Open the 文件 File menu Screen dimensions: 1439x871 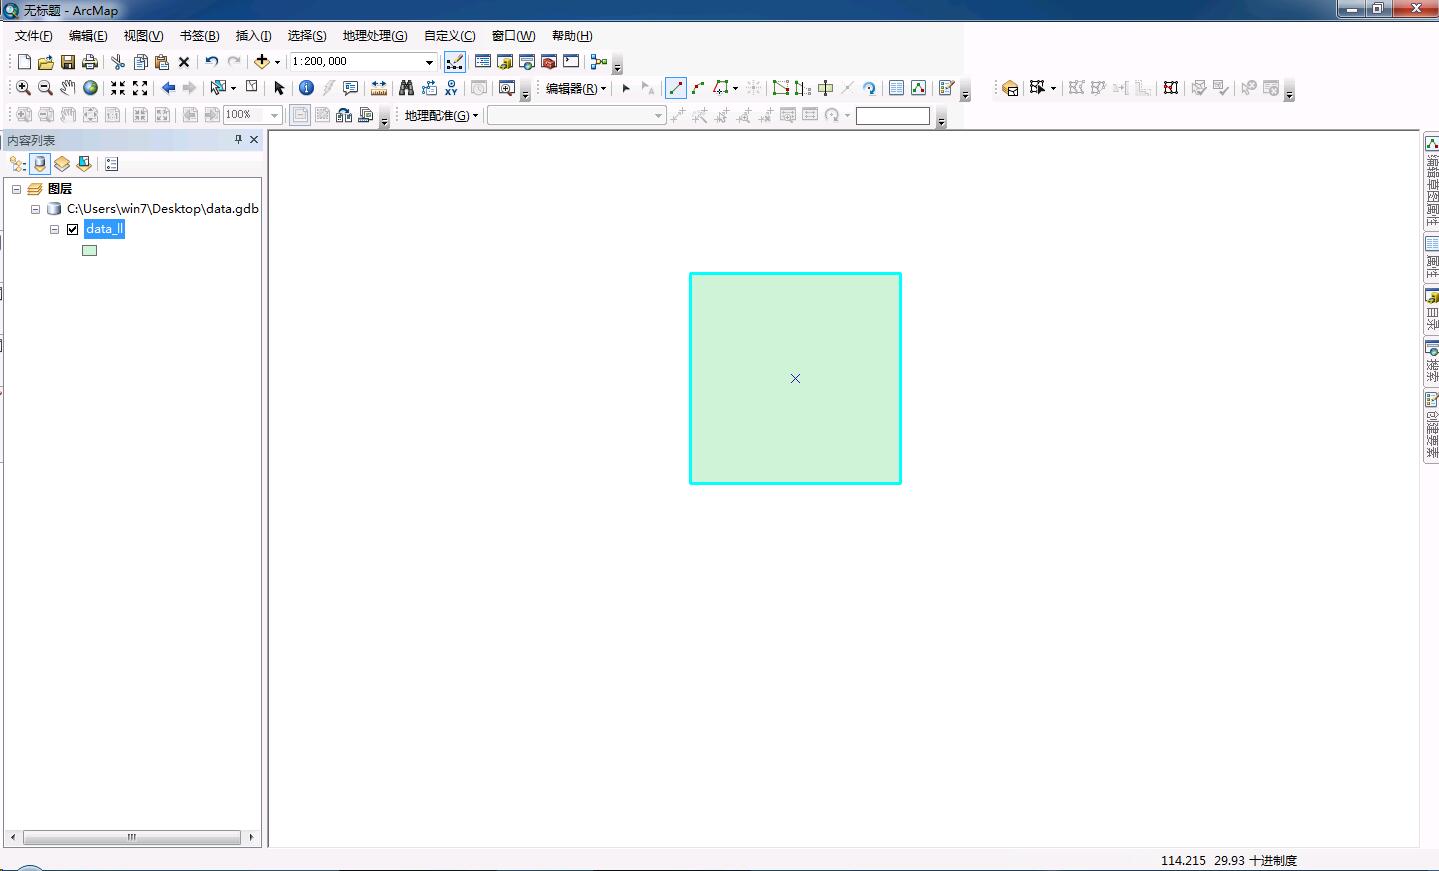point(34,36)
